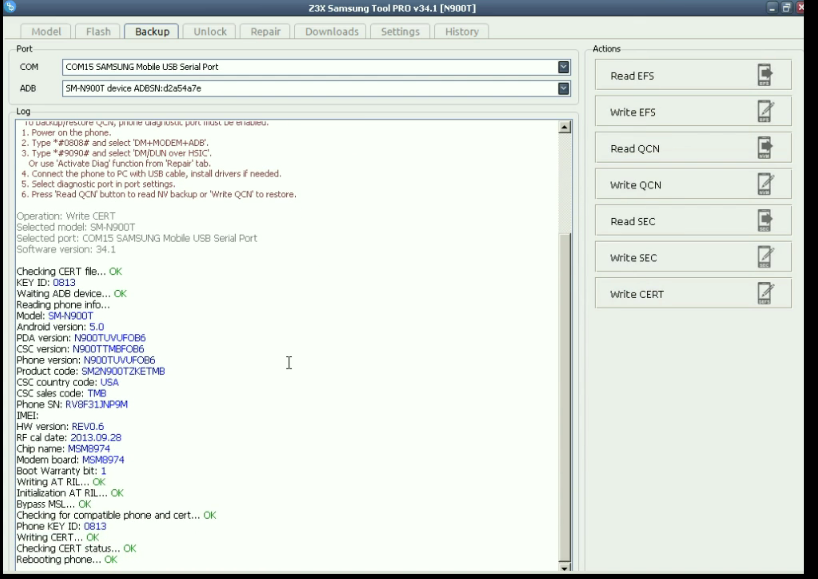Viewport: 818px width, 579px height.
Task: Click the Read EFS button label
Action: click(632, 76)
